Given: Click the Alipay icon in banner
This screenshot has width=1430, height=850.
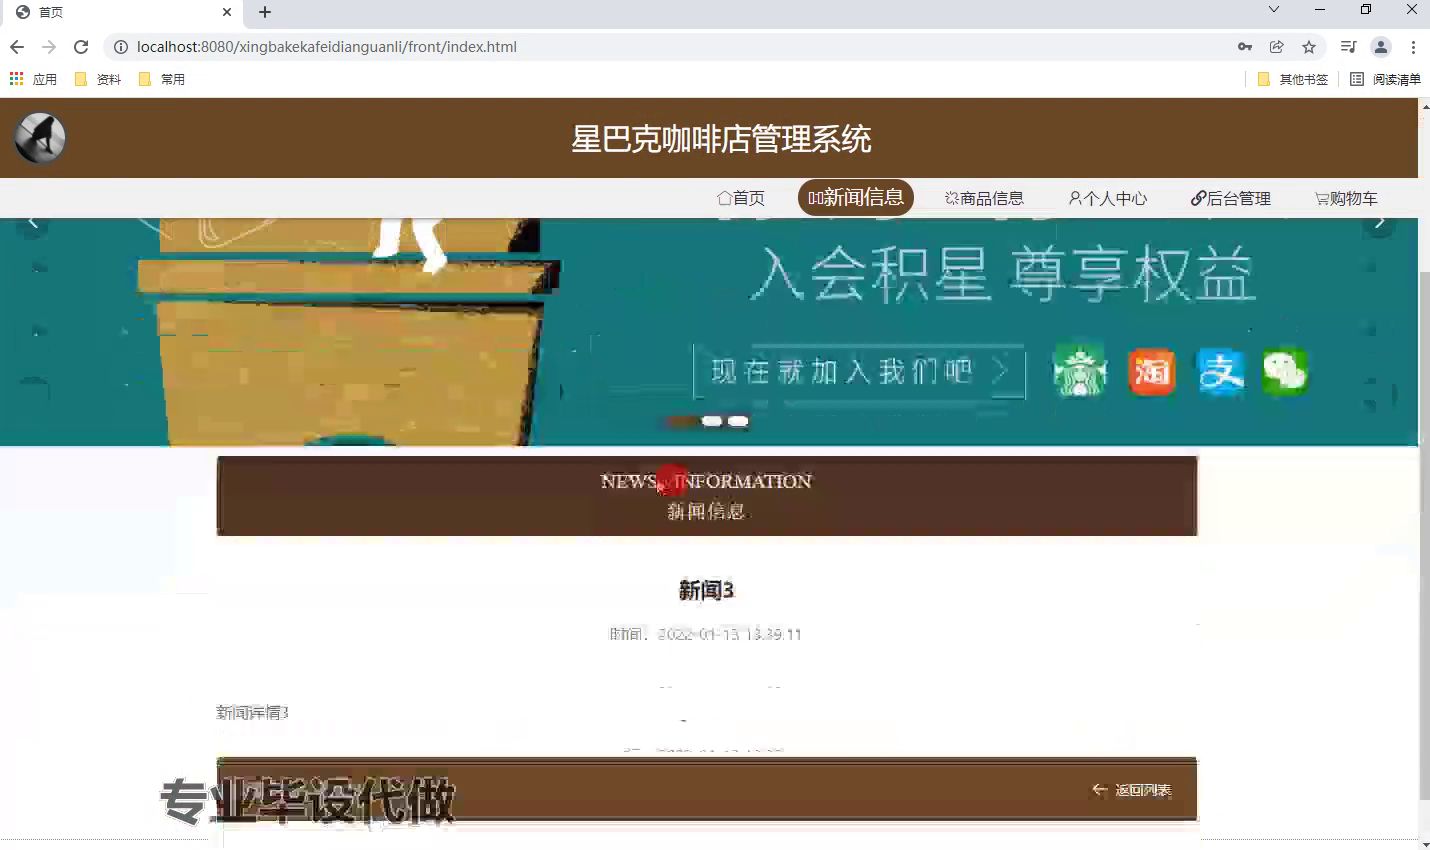Looking at the screenshot, I should click(1221, 372).
